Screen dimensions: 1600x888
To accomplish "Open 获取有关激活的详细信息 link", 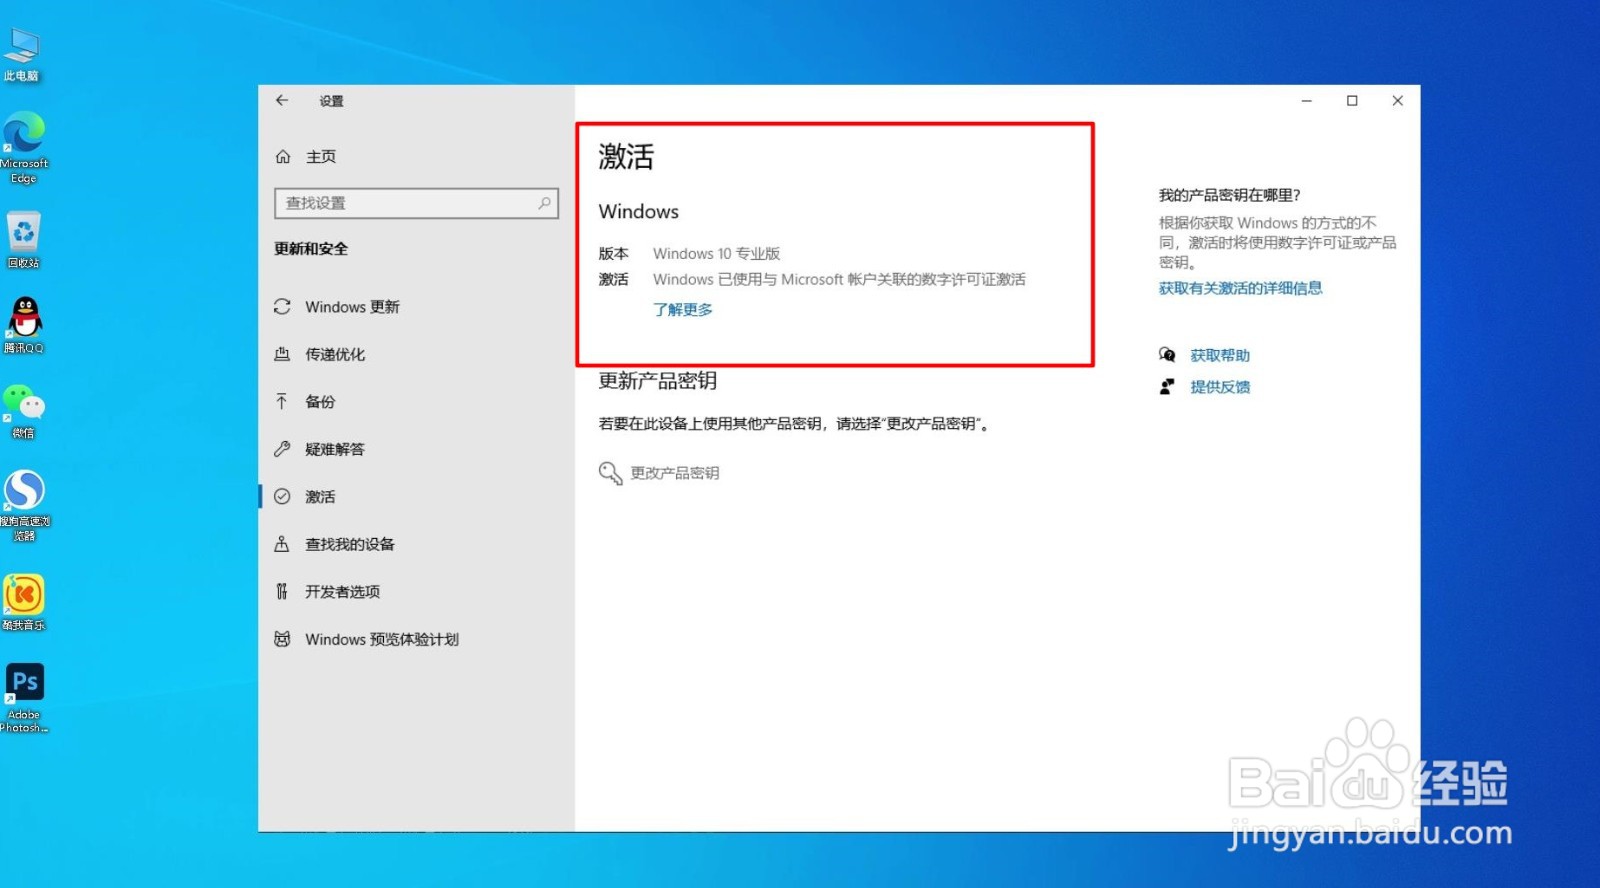I will pyautogui.click(x=1240, y=288).
